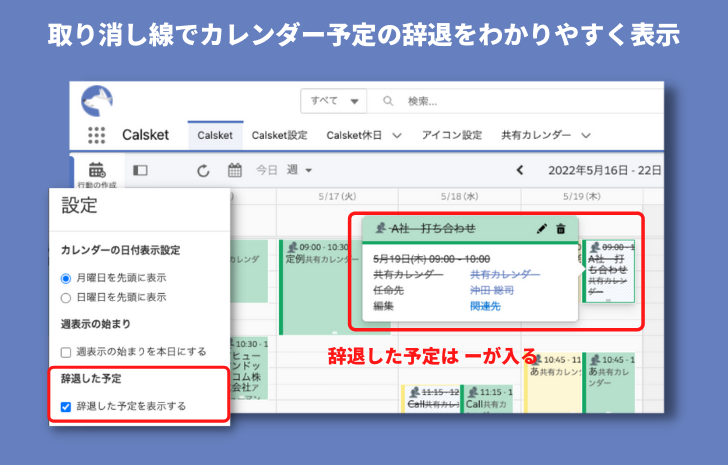Open the Calsket設定 tab
728x465 pixels.
(x=280, y=136)
